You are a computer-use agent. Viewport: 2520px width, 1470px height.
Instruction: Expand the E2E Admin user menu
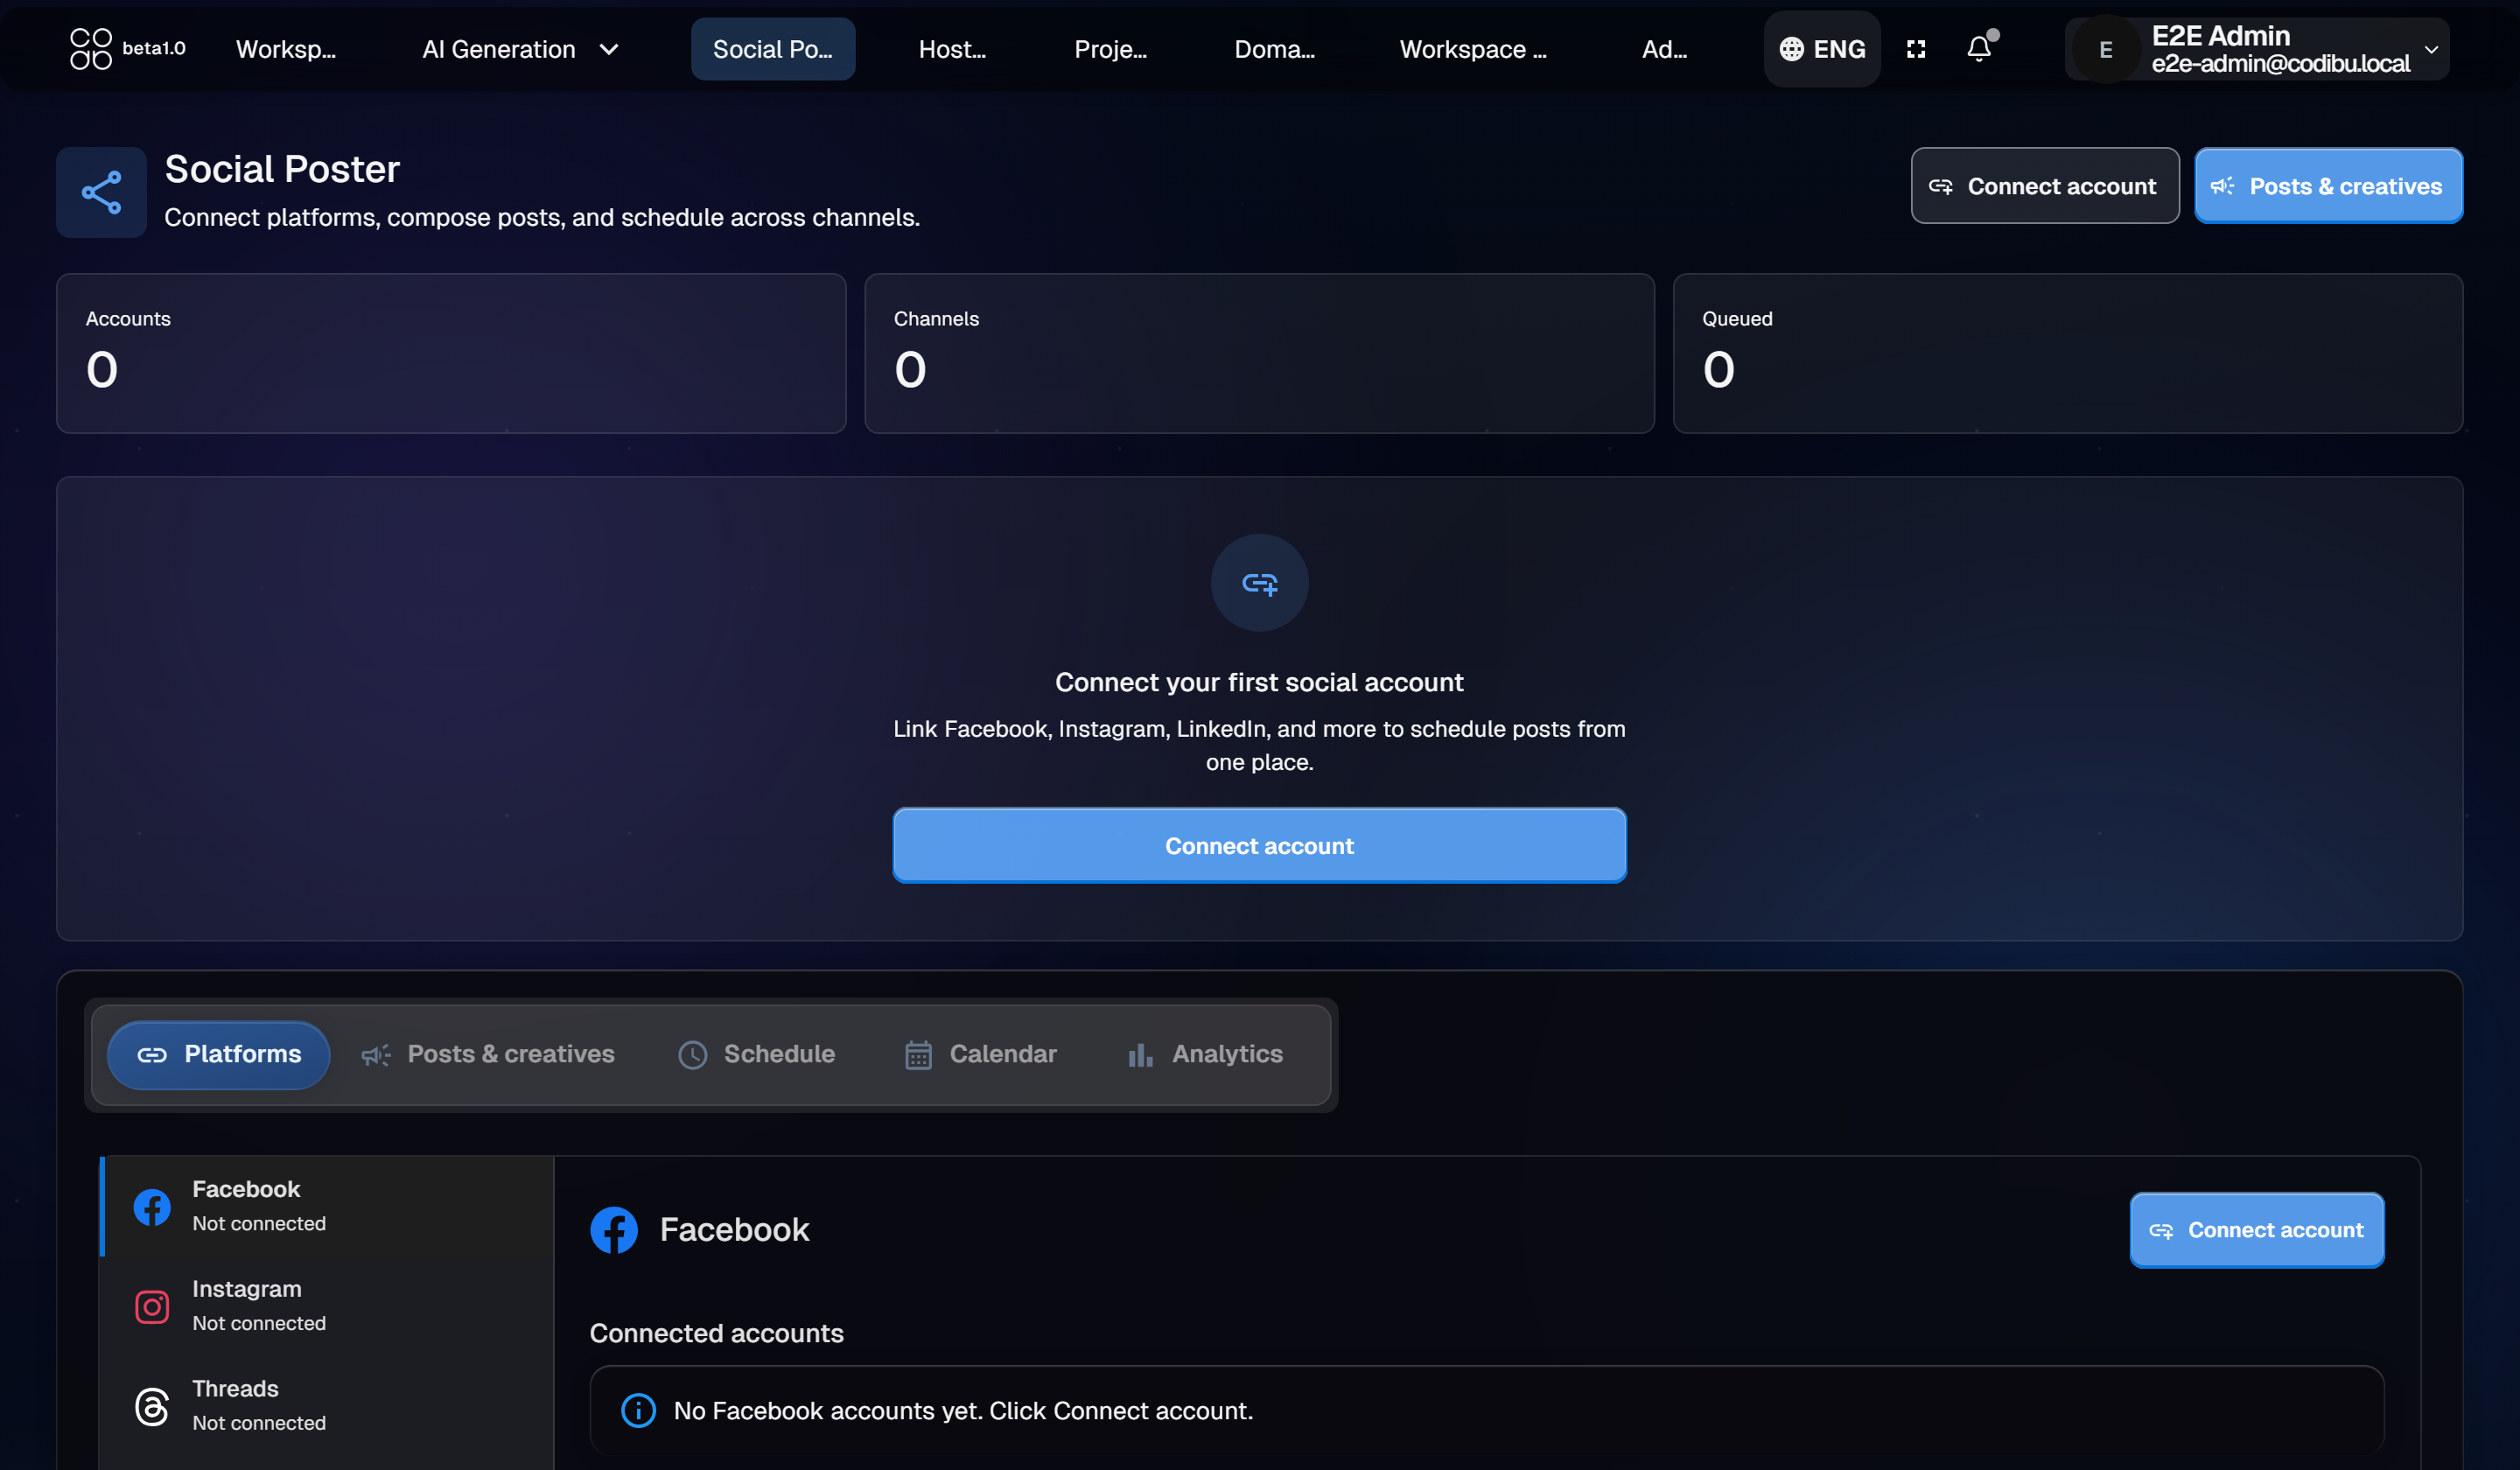[2257, 49]
